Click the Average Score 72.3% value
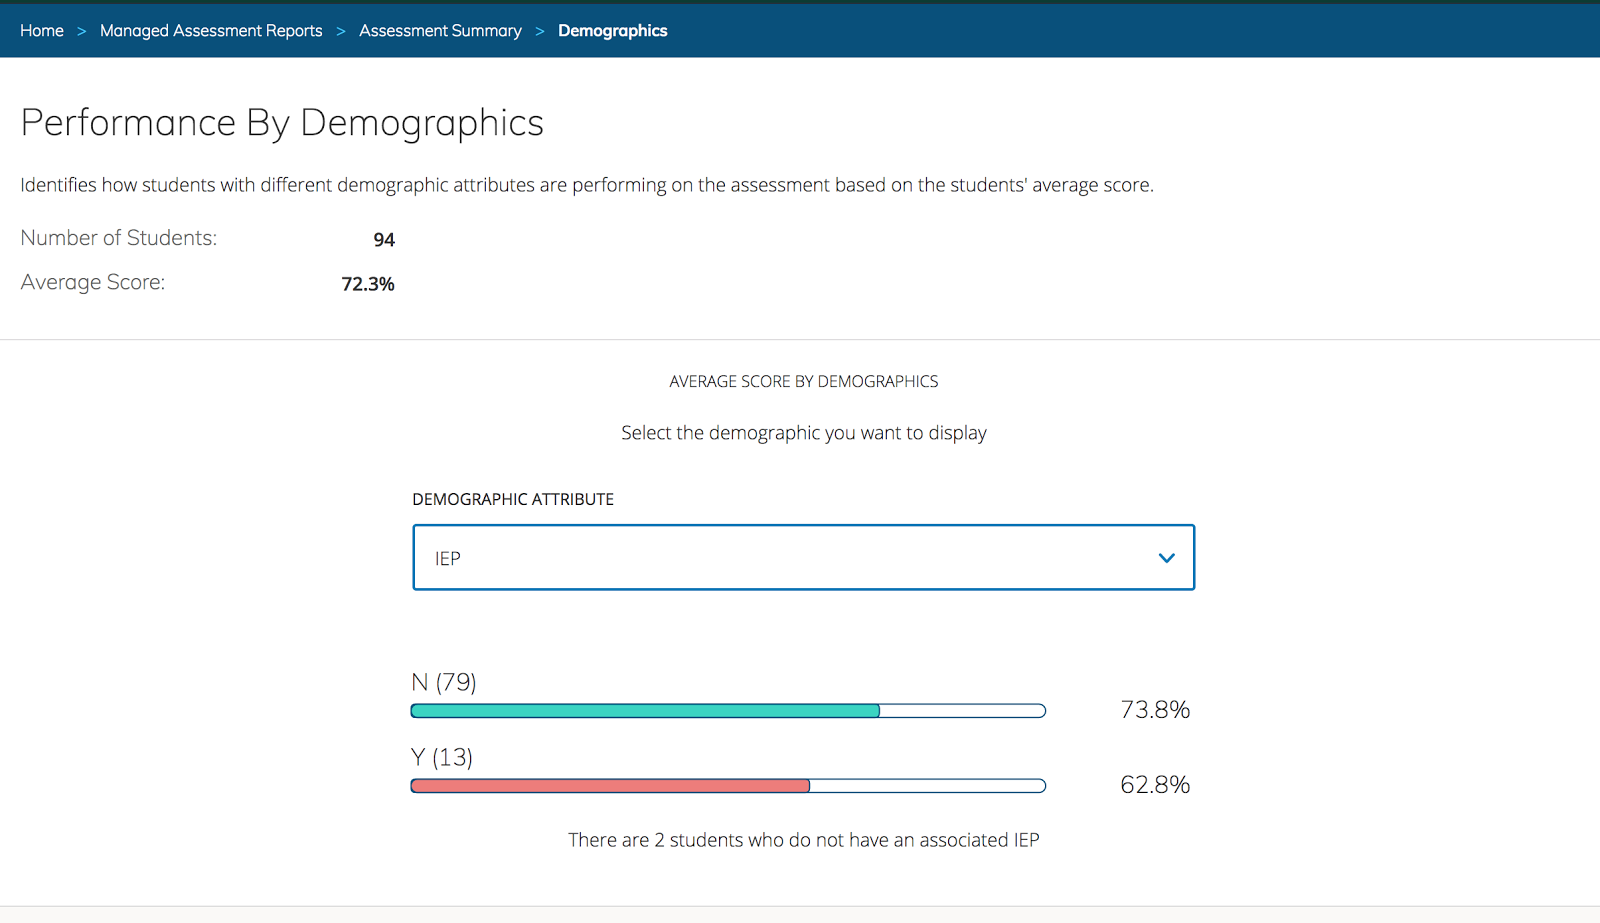 367,284
